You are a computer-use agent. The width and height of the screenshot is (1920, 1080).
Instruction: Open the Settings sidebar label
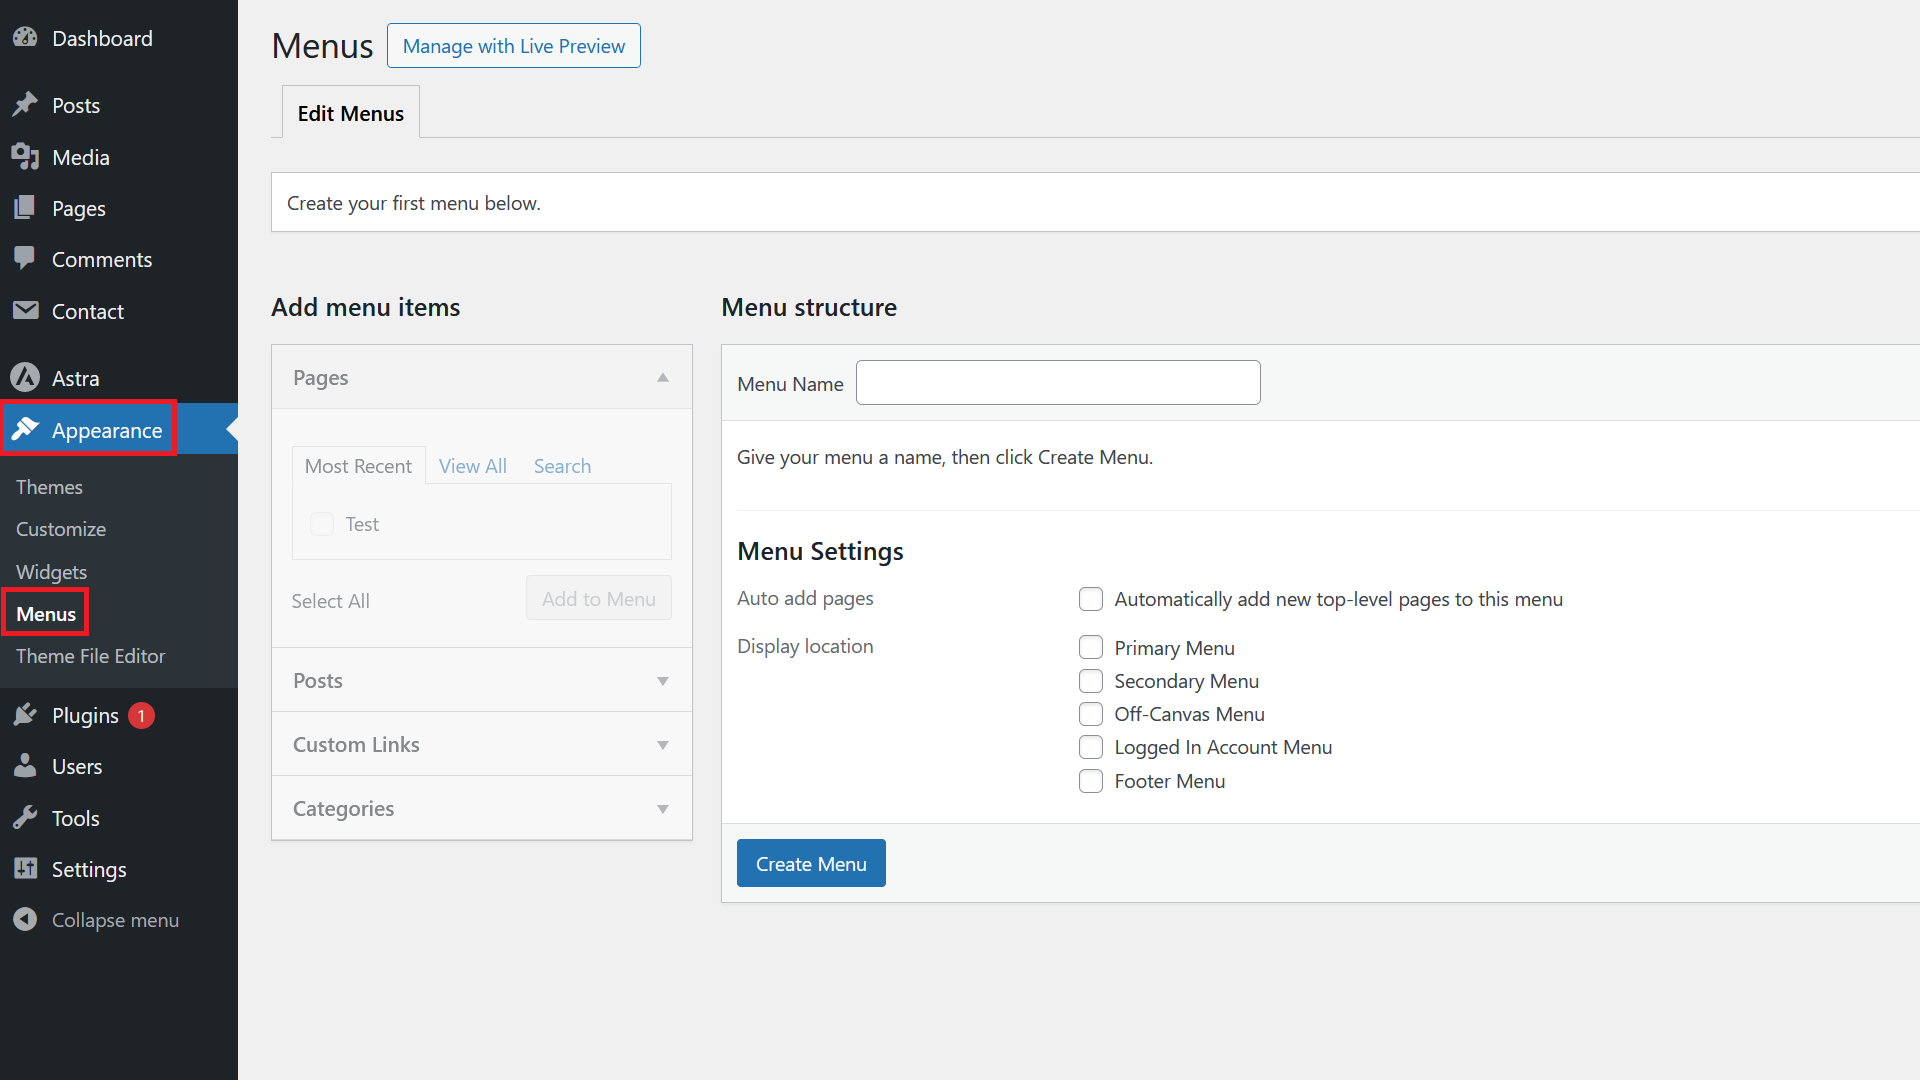pos(89,869)
